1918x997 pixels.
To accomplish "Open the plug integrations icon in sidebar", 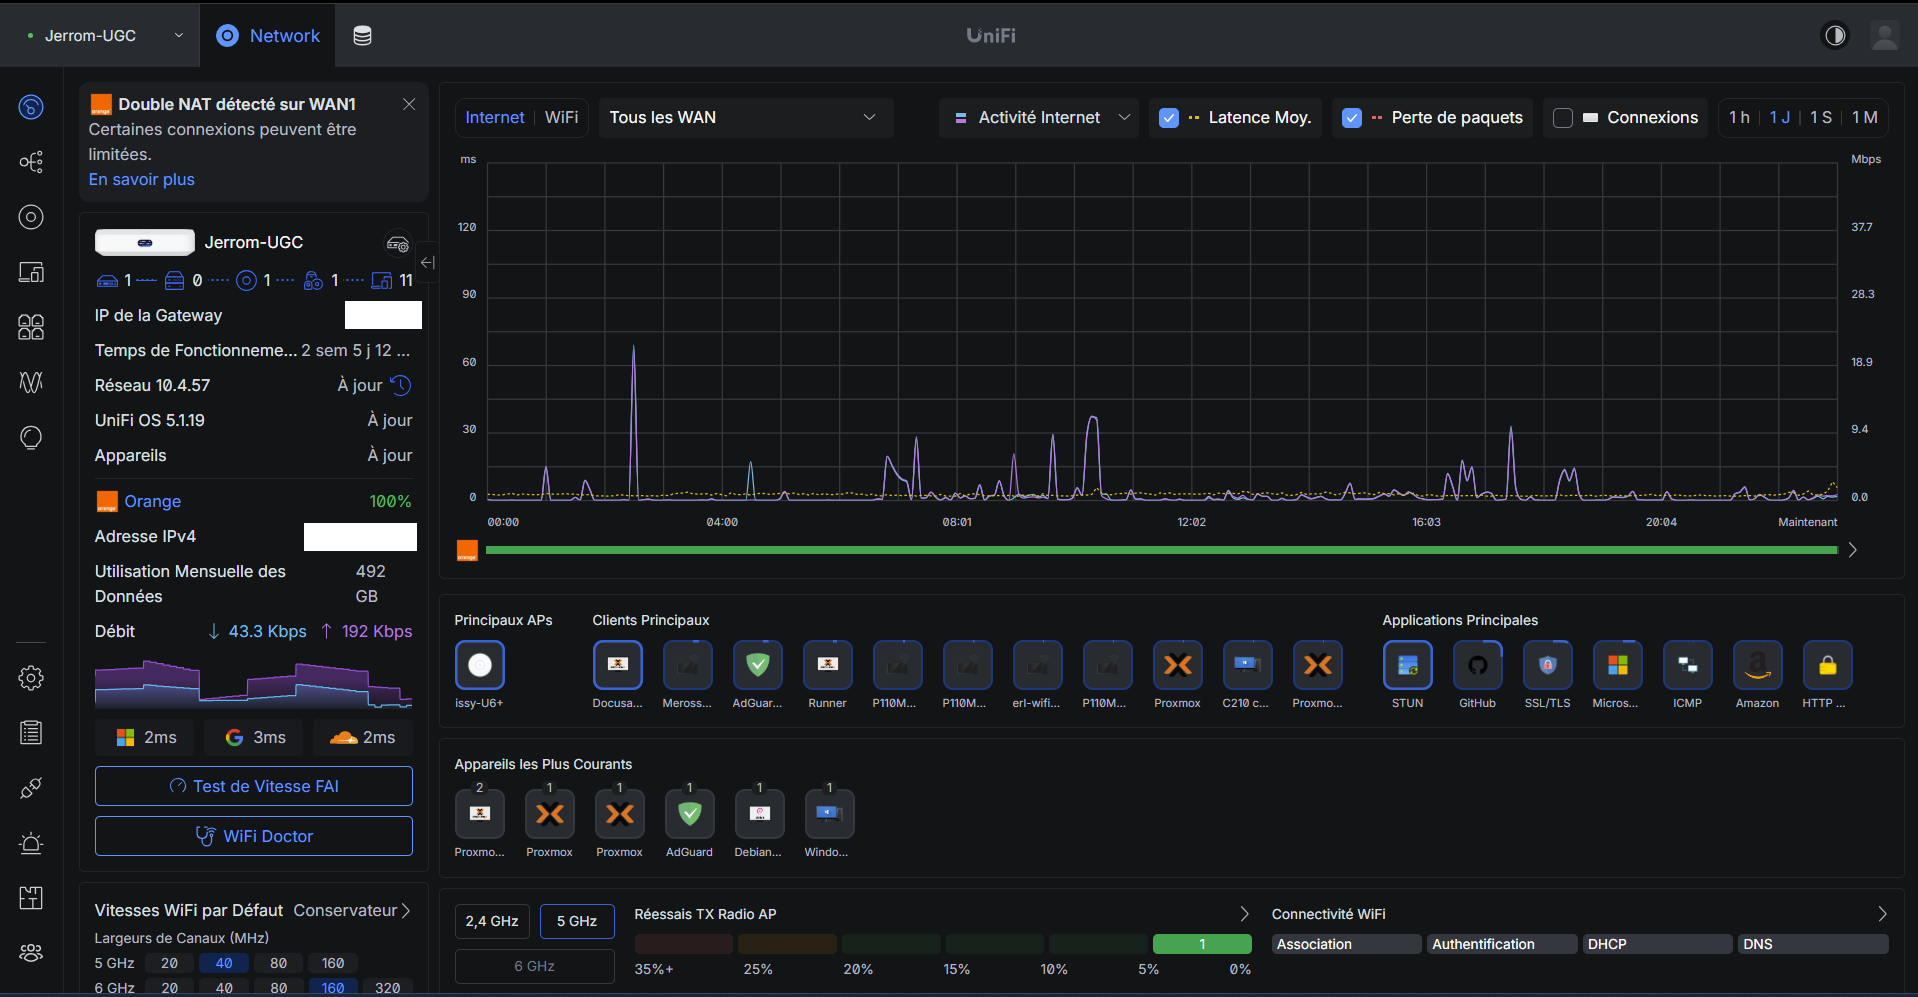I will point(31,788).
